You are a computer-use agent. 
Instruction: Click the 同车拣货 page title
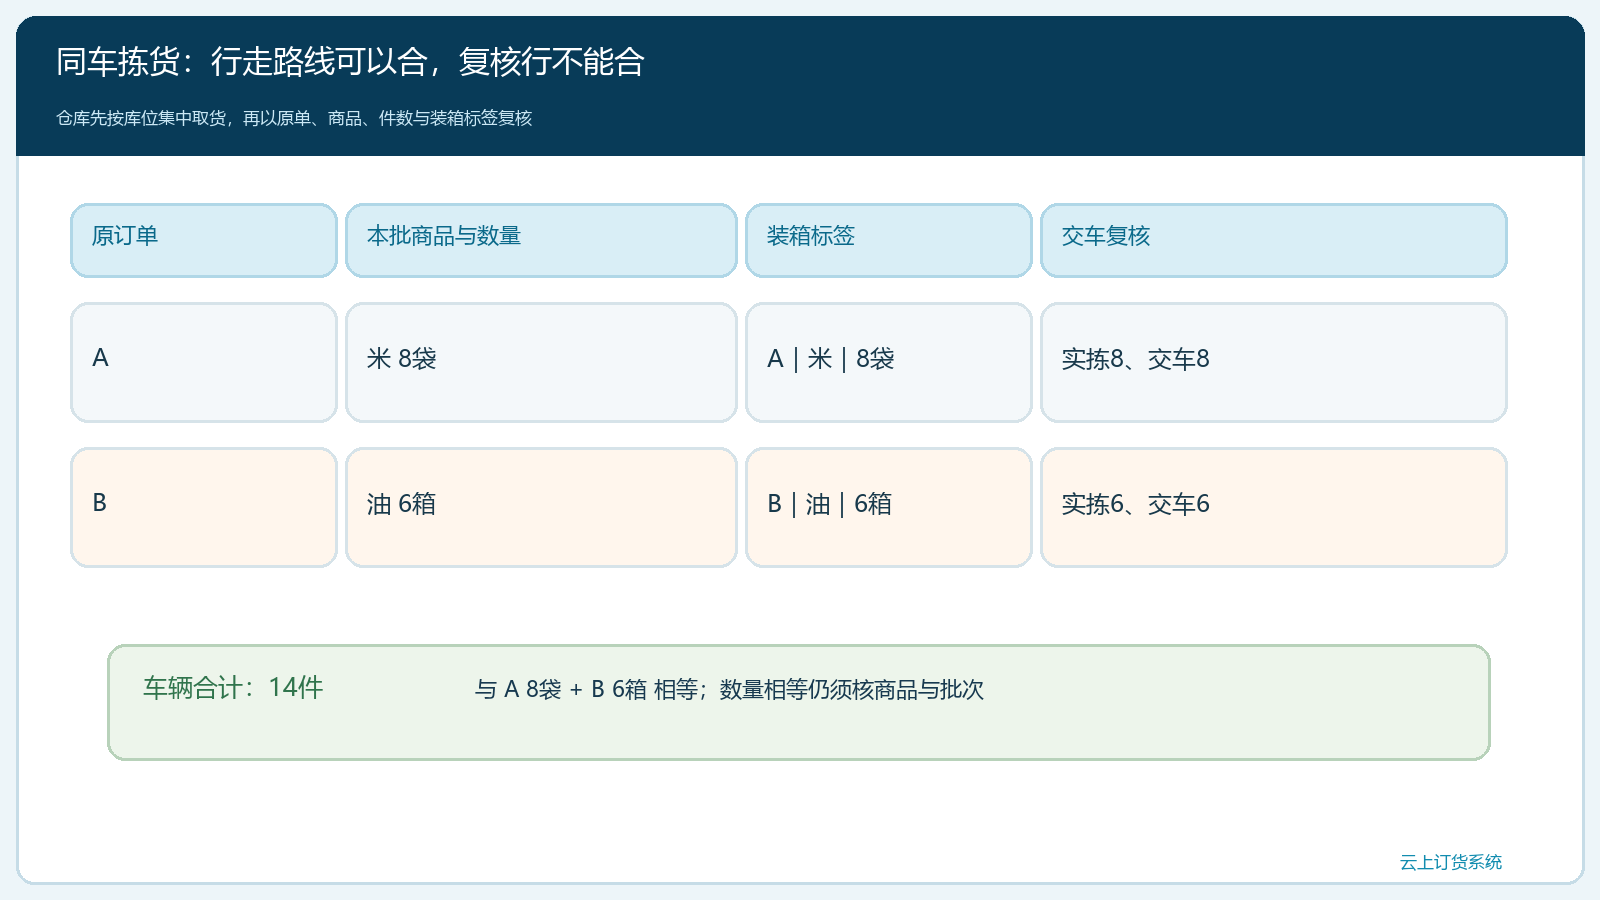(118, 62)
